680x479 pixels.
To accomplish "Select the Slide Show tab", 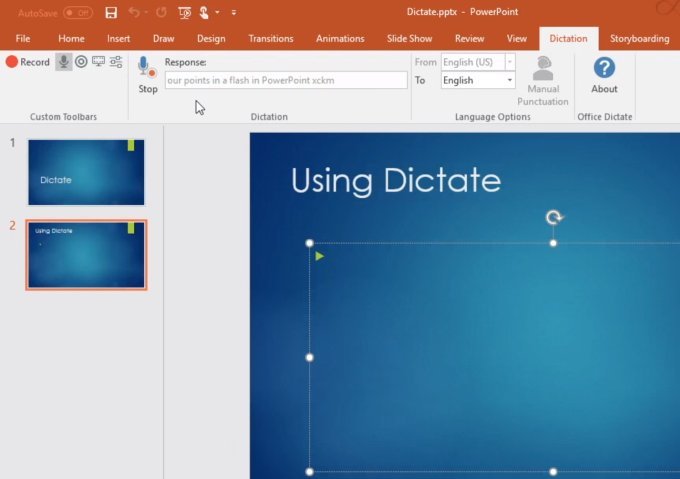I will pyautogui.click(x=409, y=39).
